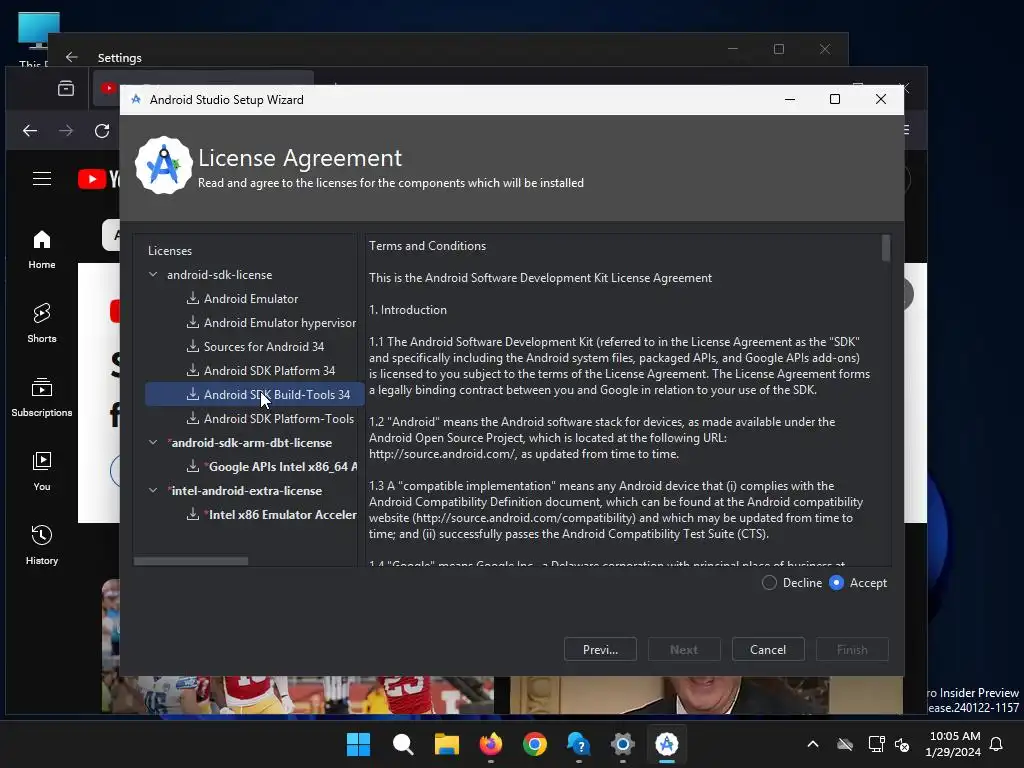Click the Finish button in wizard

[852, 650]
